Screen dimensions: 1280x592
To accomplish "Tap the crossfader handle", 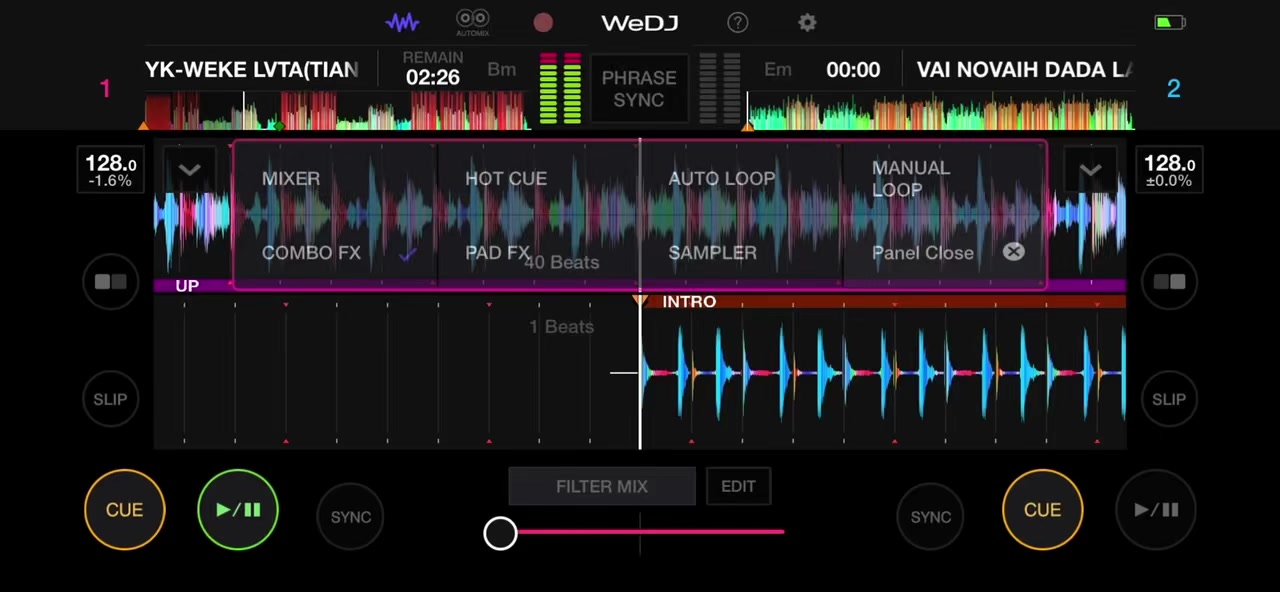I will click(x=500, y=533).
